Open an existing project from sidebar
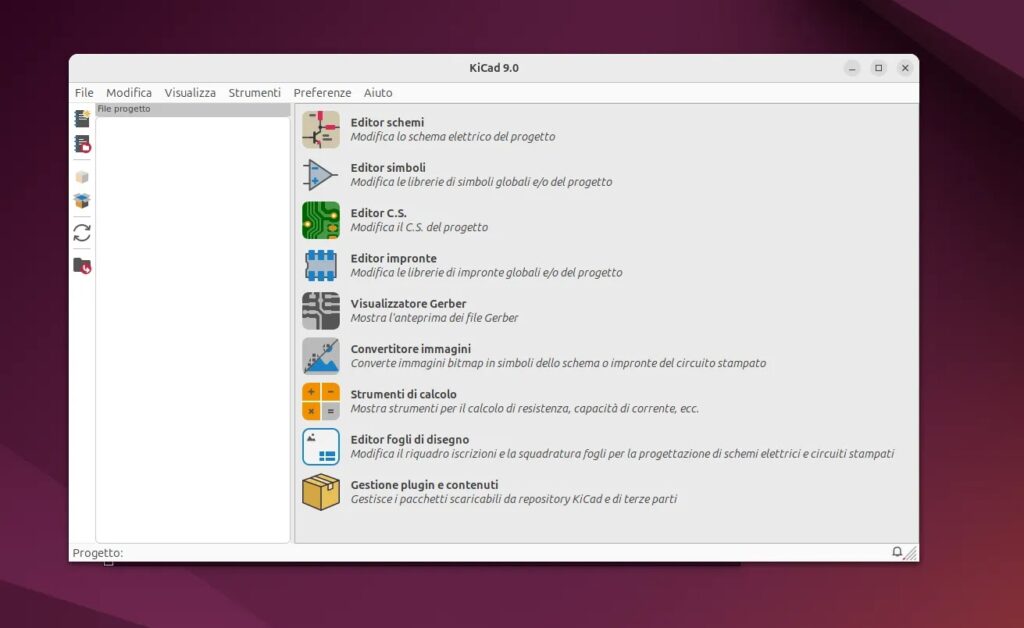Image resolution: width=1024 pixels, height=628 pixels. (81, 144)
